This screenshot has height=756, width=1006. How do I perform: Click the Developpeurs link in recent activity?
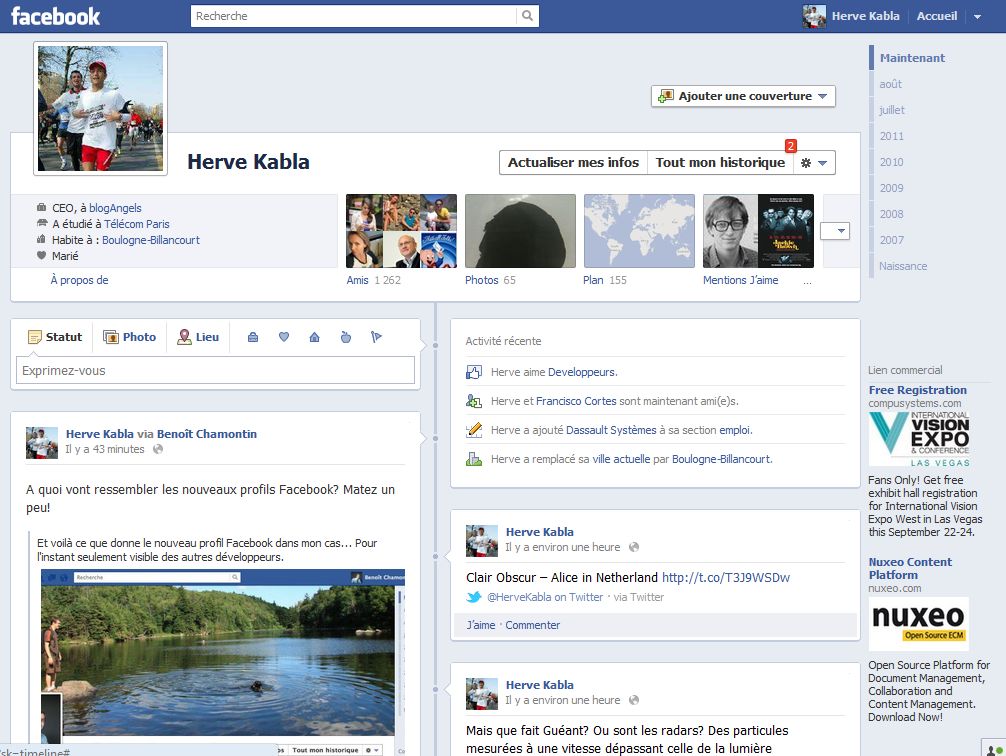[583, 372]
